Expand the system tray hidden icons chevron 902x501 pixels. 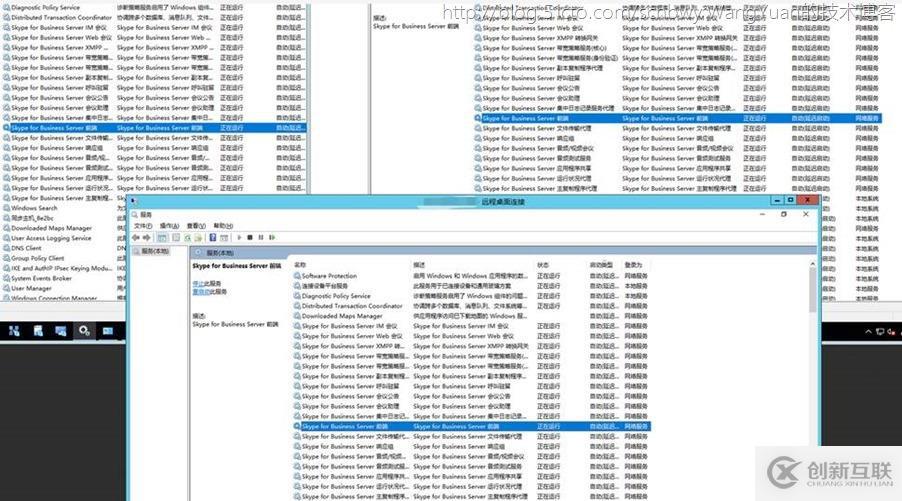(x=868, y=332)
